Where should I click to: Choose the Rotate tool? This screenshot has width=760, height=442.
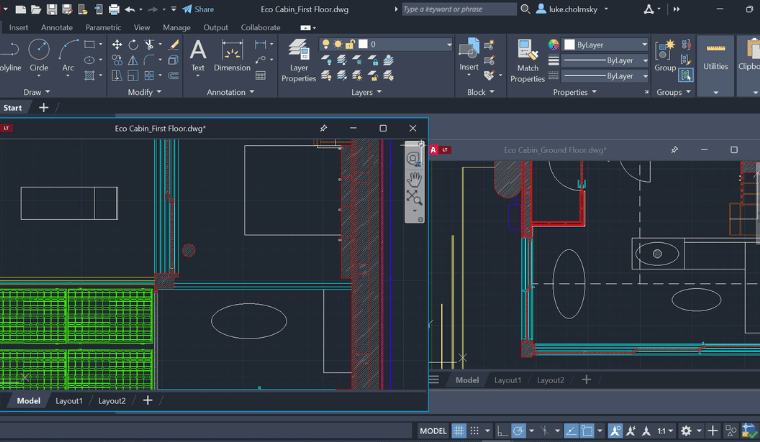pos(133,45)
